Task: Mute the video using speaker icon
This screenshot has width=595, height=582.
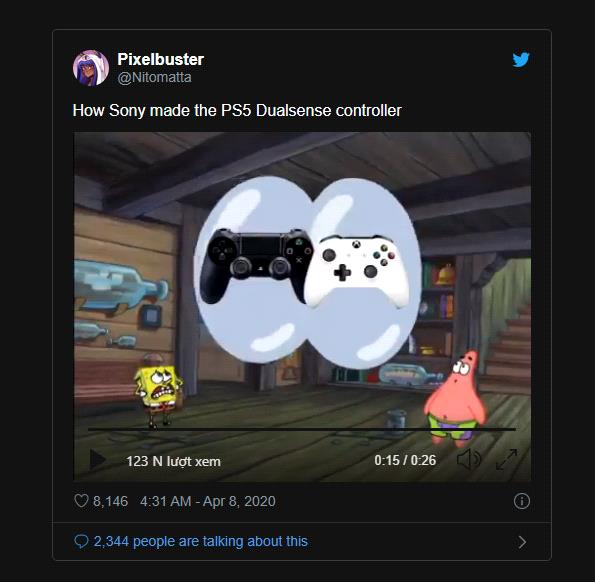Action: coord(469,459)
